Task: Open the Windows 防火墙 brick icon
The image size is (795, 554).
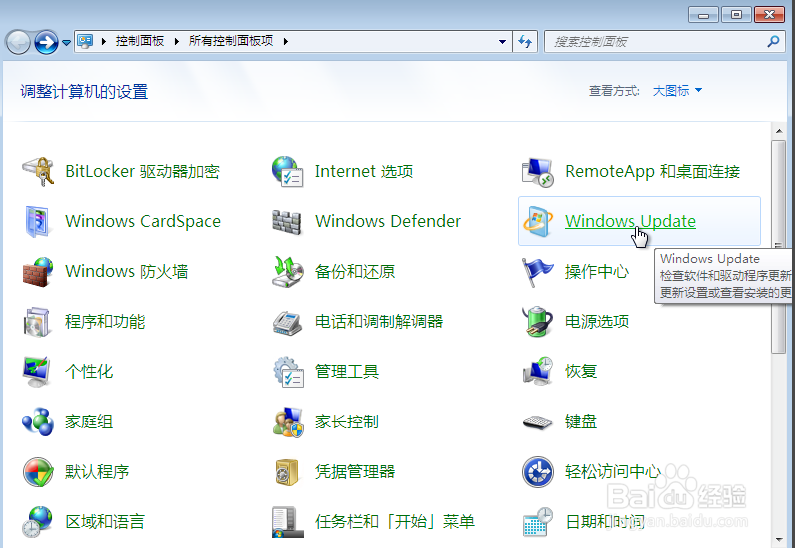Action: [38, 272]
